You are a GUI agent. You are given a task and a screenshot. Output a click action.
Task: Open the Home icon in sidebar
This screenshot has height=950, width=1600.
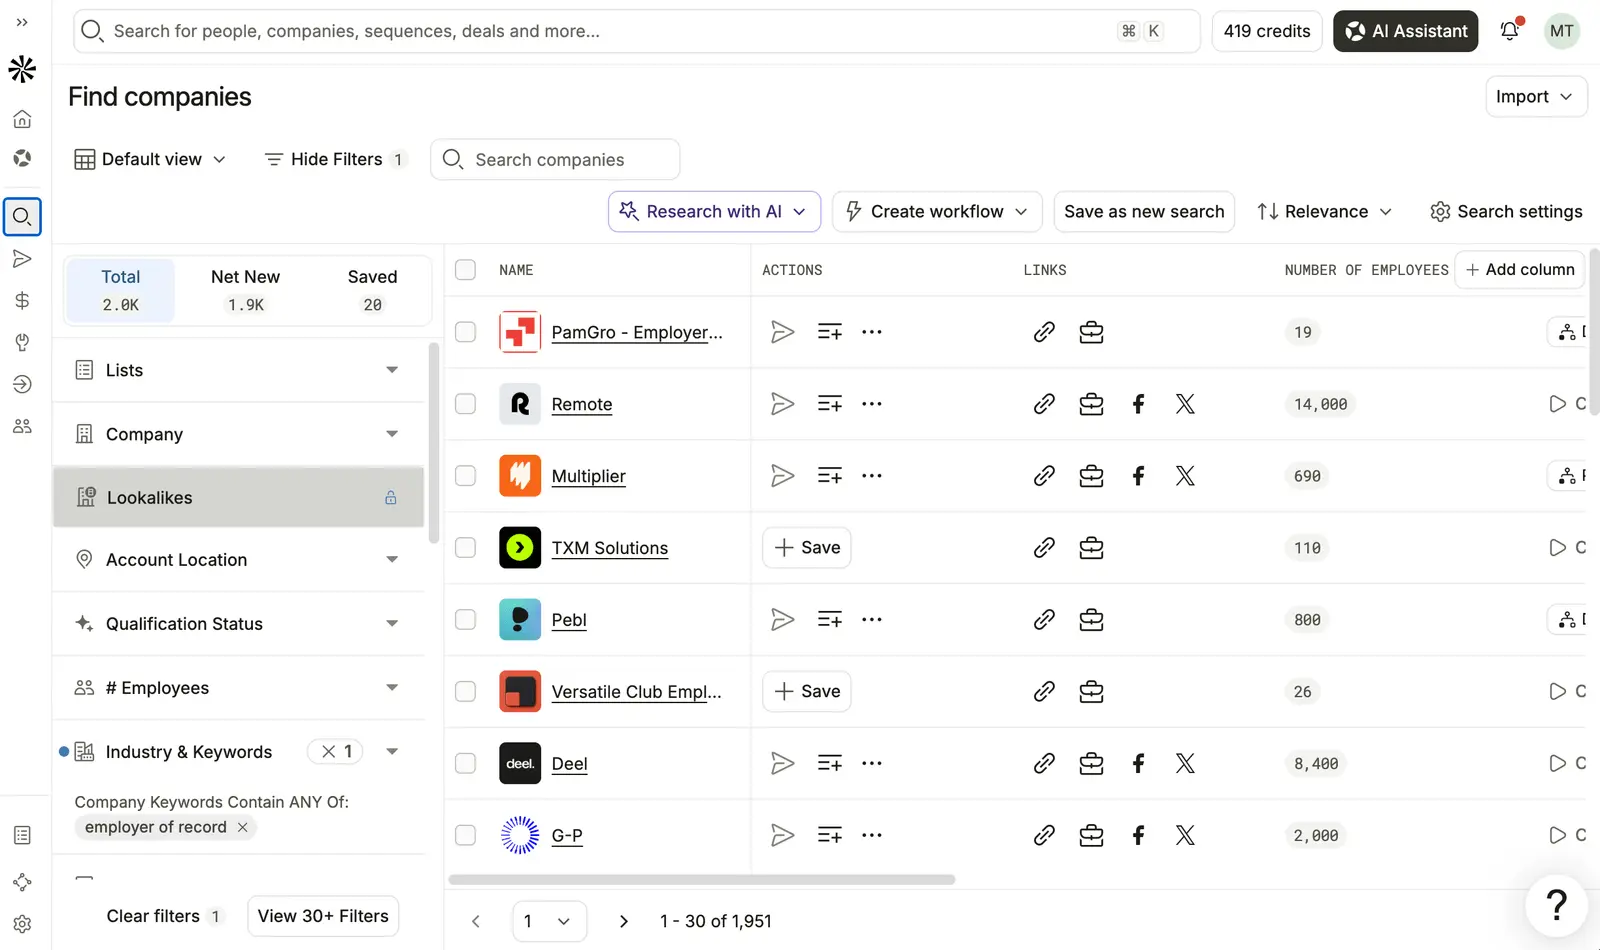(x=22, y=119)
